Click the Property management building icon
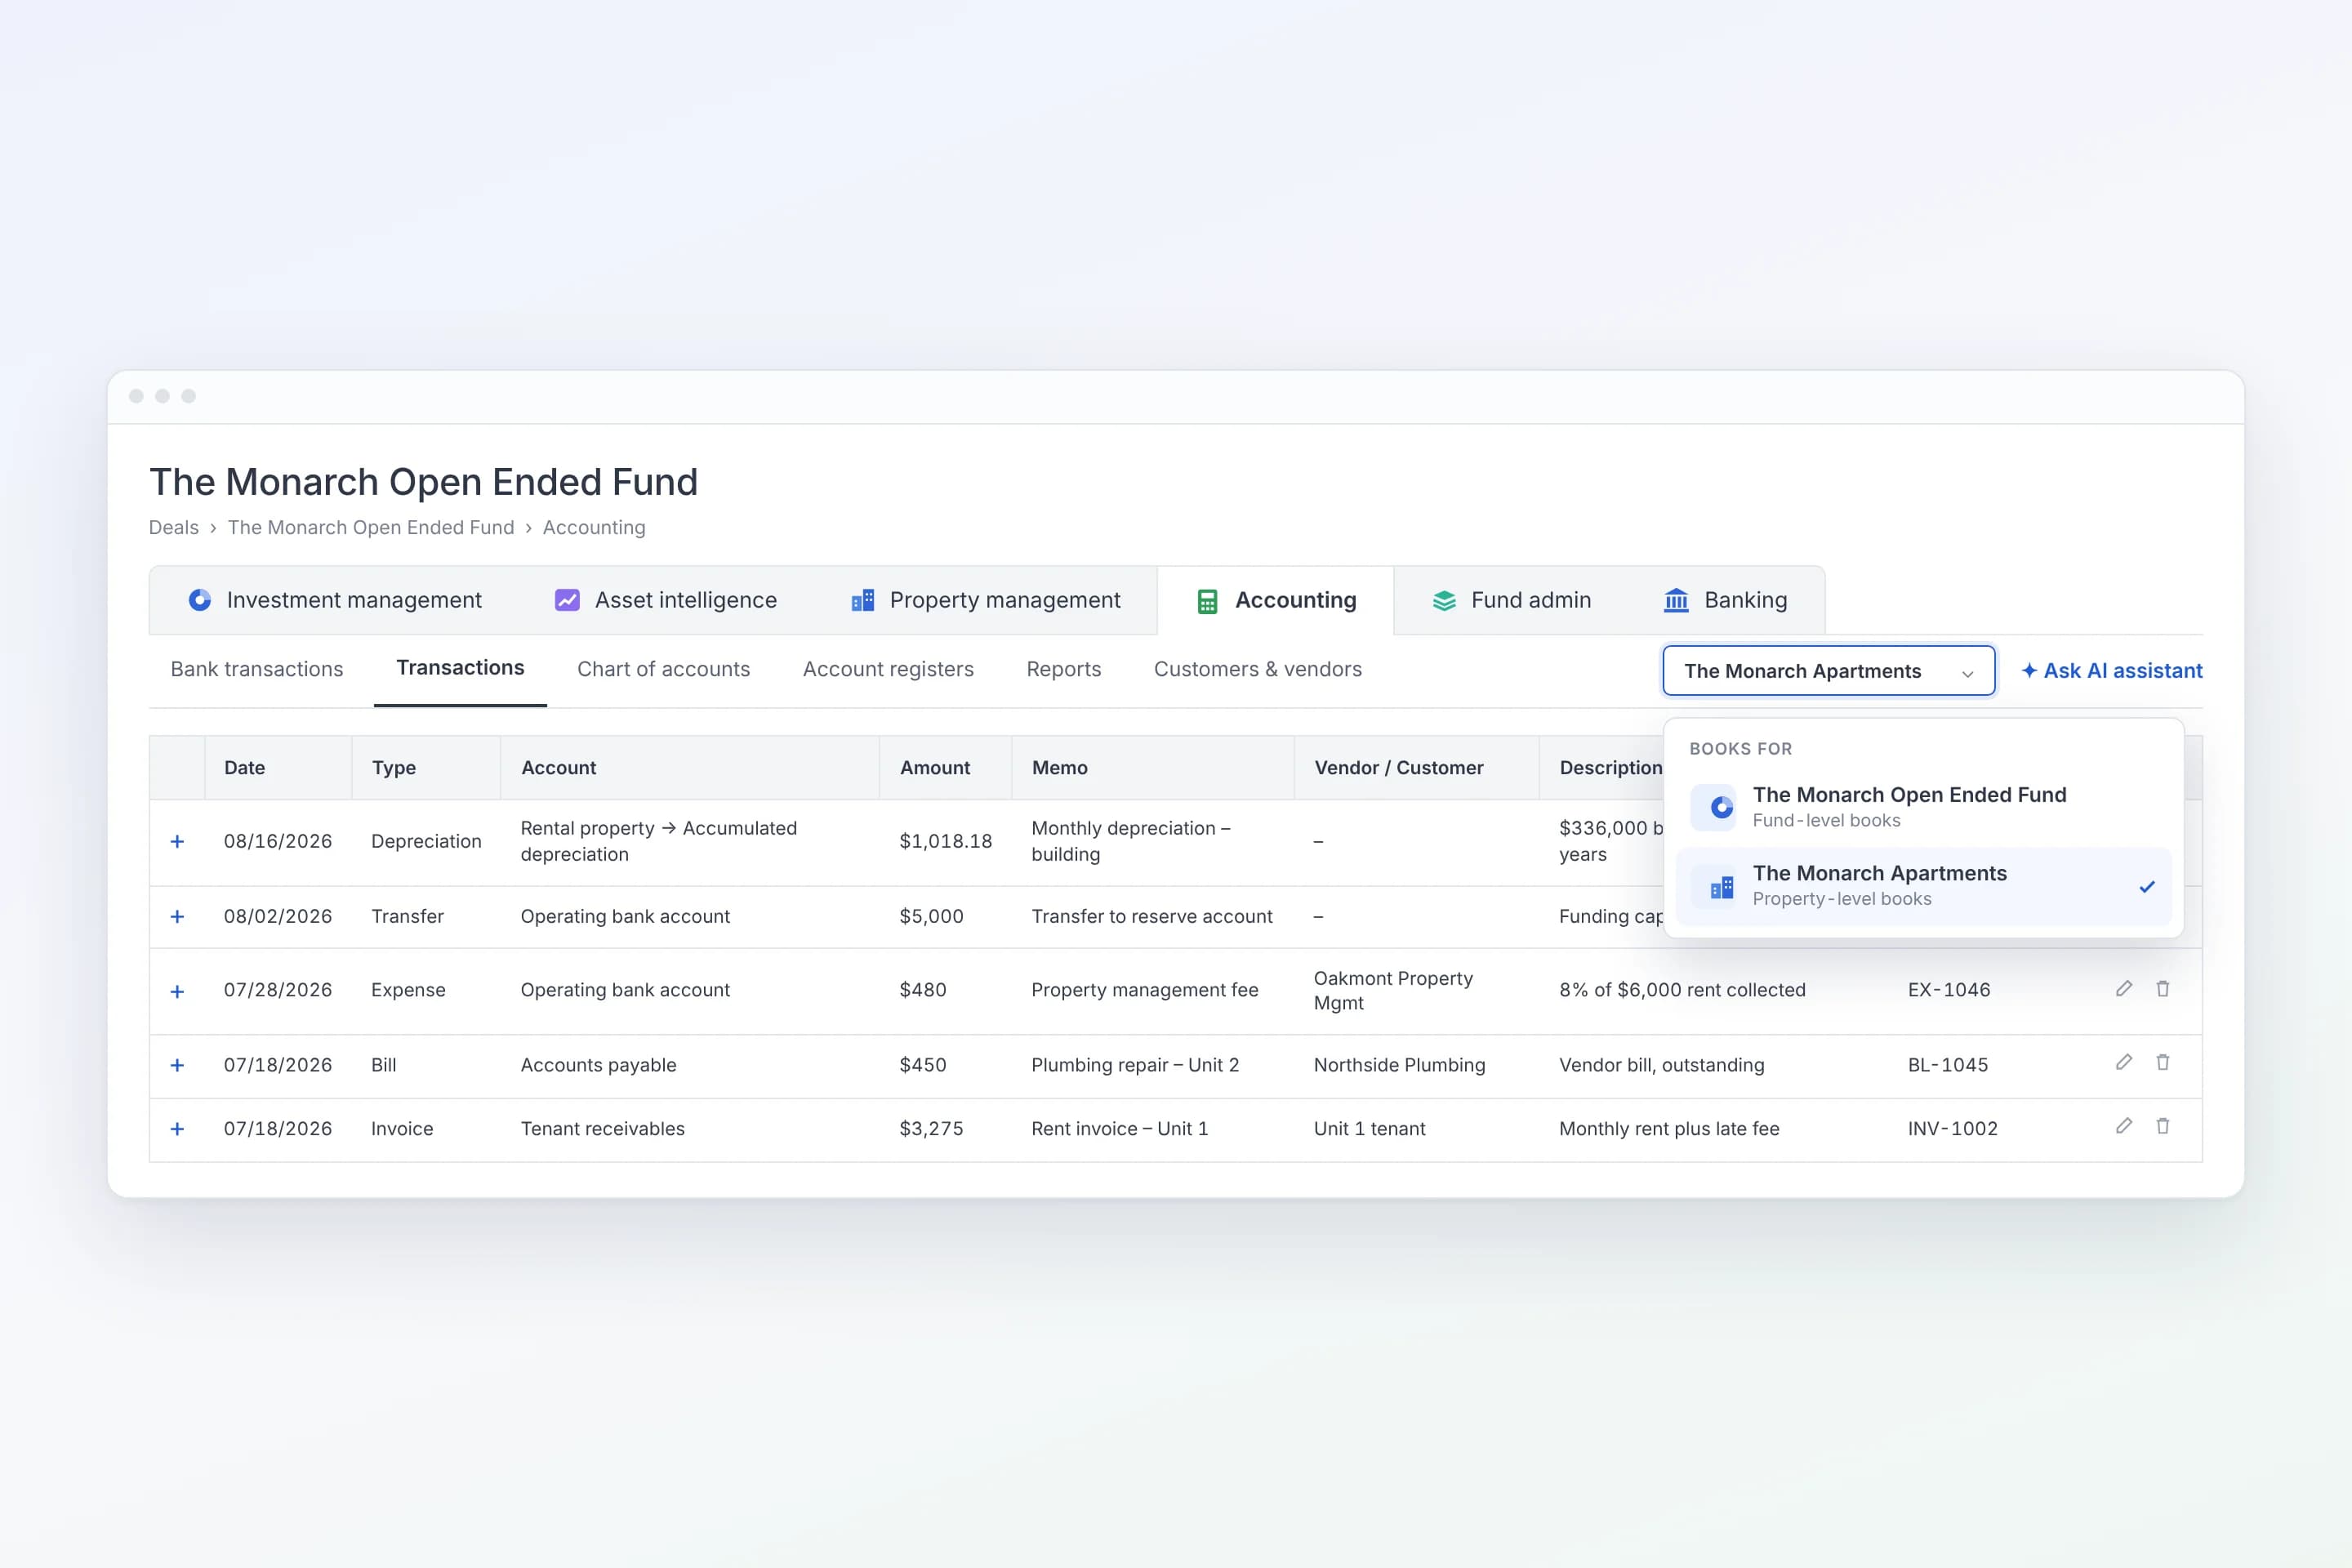Image resolution: width=2352 pixels, height=1568 pixels. tap(862, 600)
